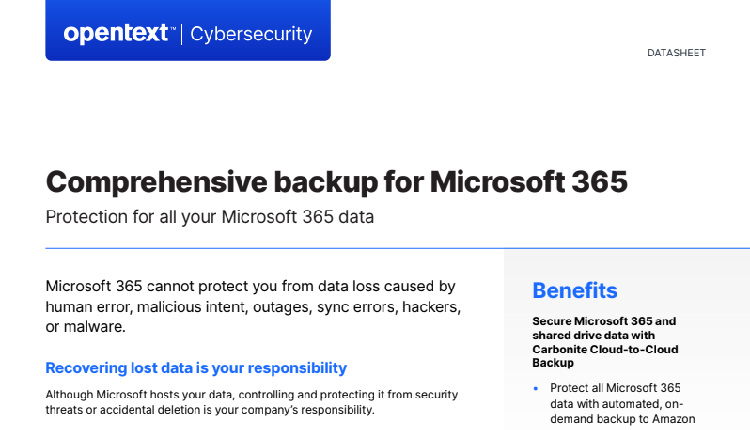
Task: Click the phrase "human error" in the intro paragraph
Action: (86, 307)
